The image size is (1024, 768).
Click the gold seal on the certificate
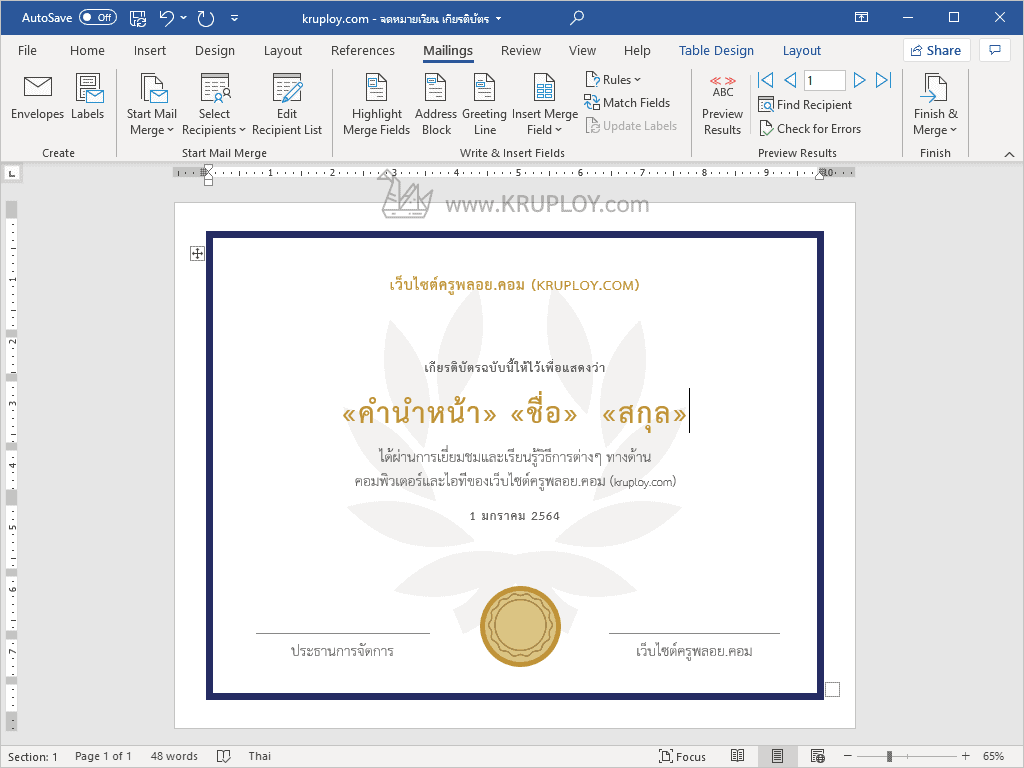(520, 626)
